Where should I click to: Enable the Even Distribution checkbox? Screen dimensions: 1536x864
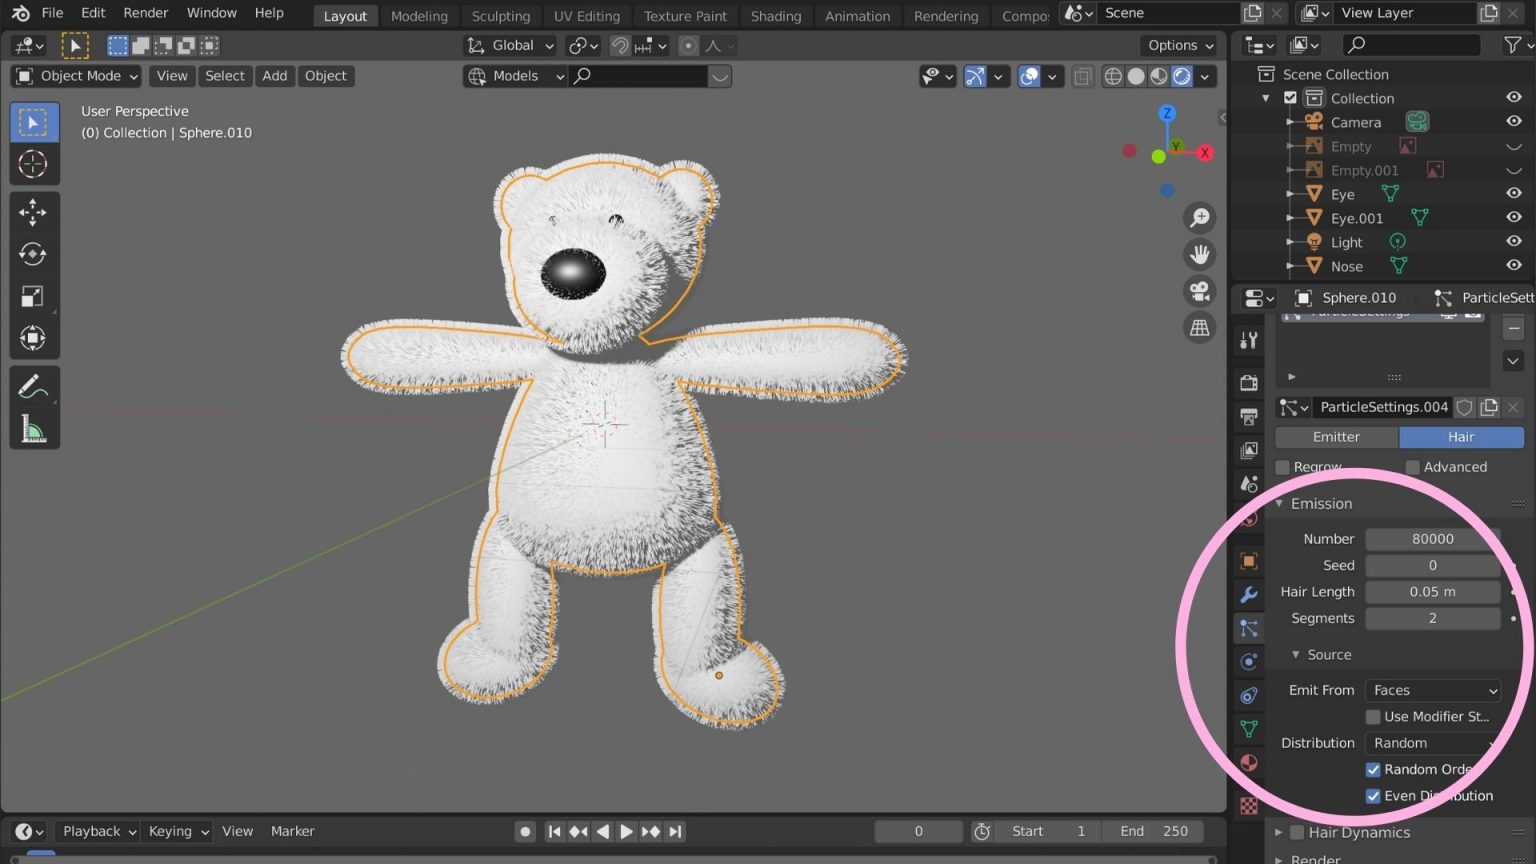pyautogui.click(x=1373, y=795)
